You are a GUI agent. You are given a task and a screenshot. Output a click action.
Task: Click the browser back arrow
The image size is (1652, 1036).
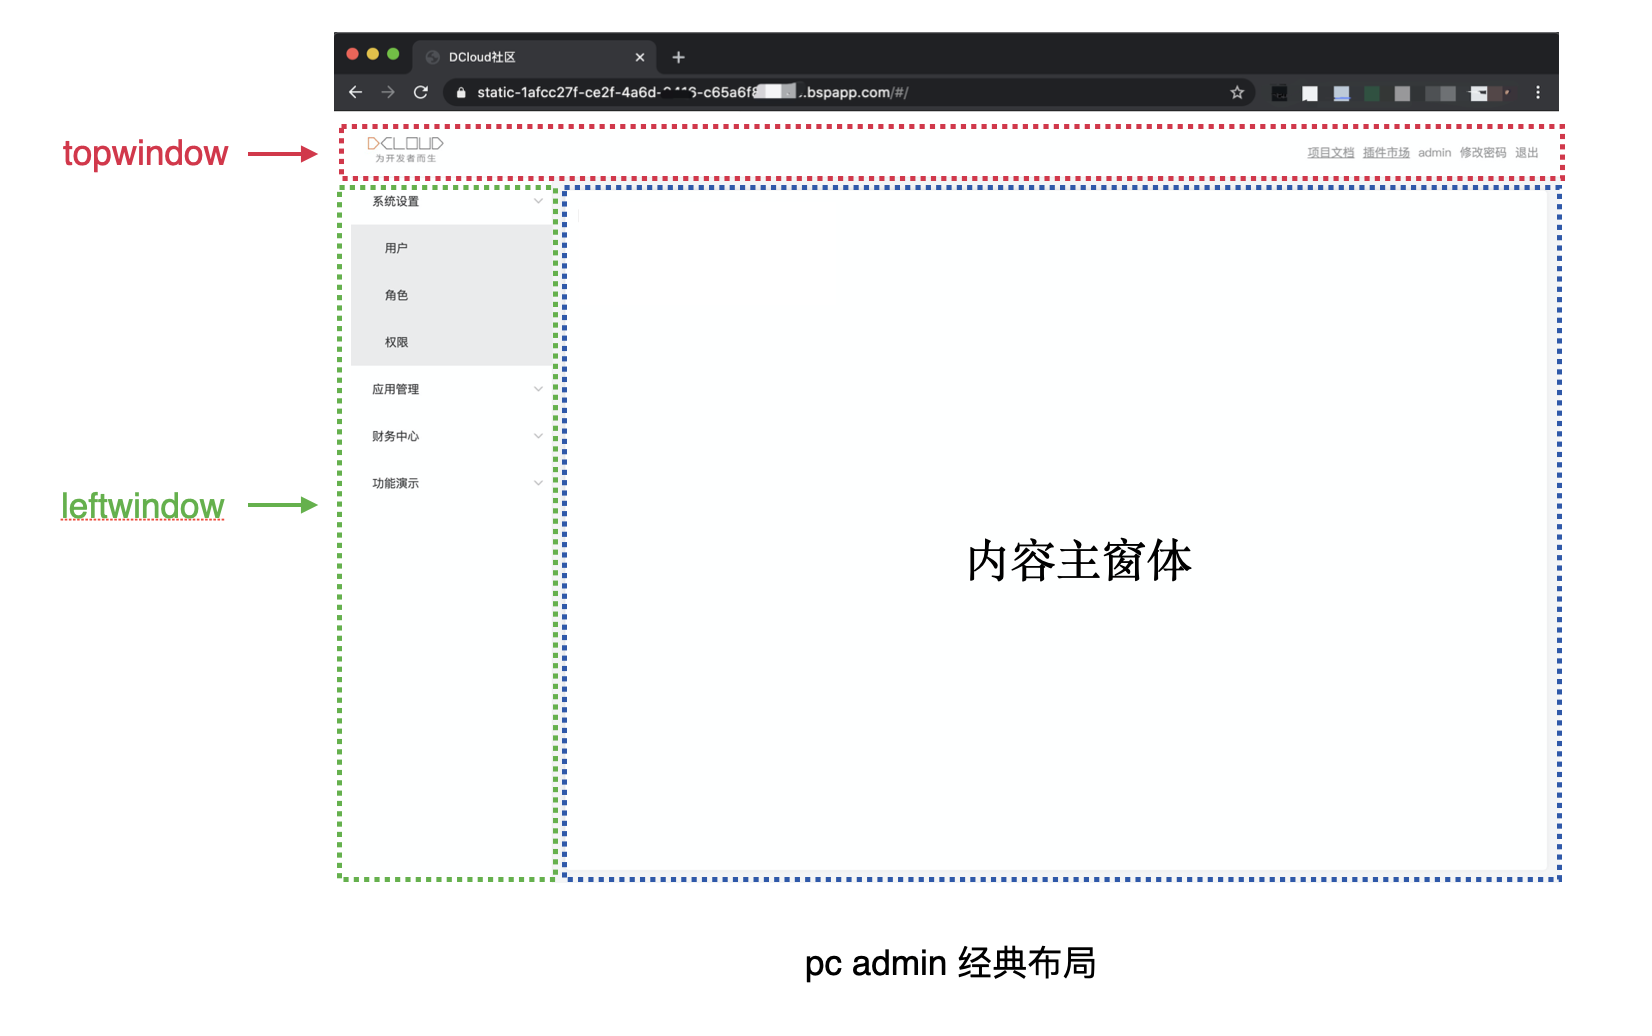(x=356, y=91)
